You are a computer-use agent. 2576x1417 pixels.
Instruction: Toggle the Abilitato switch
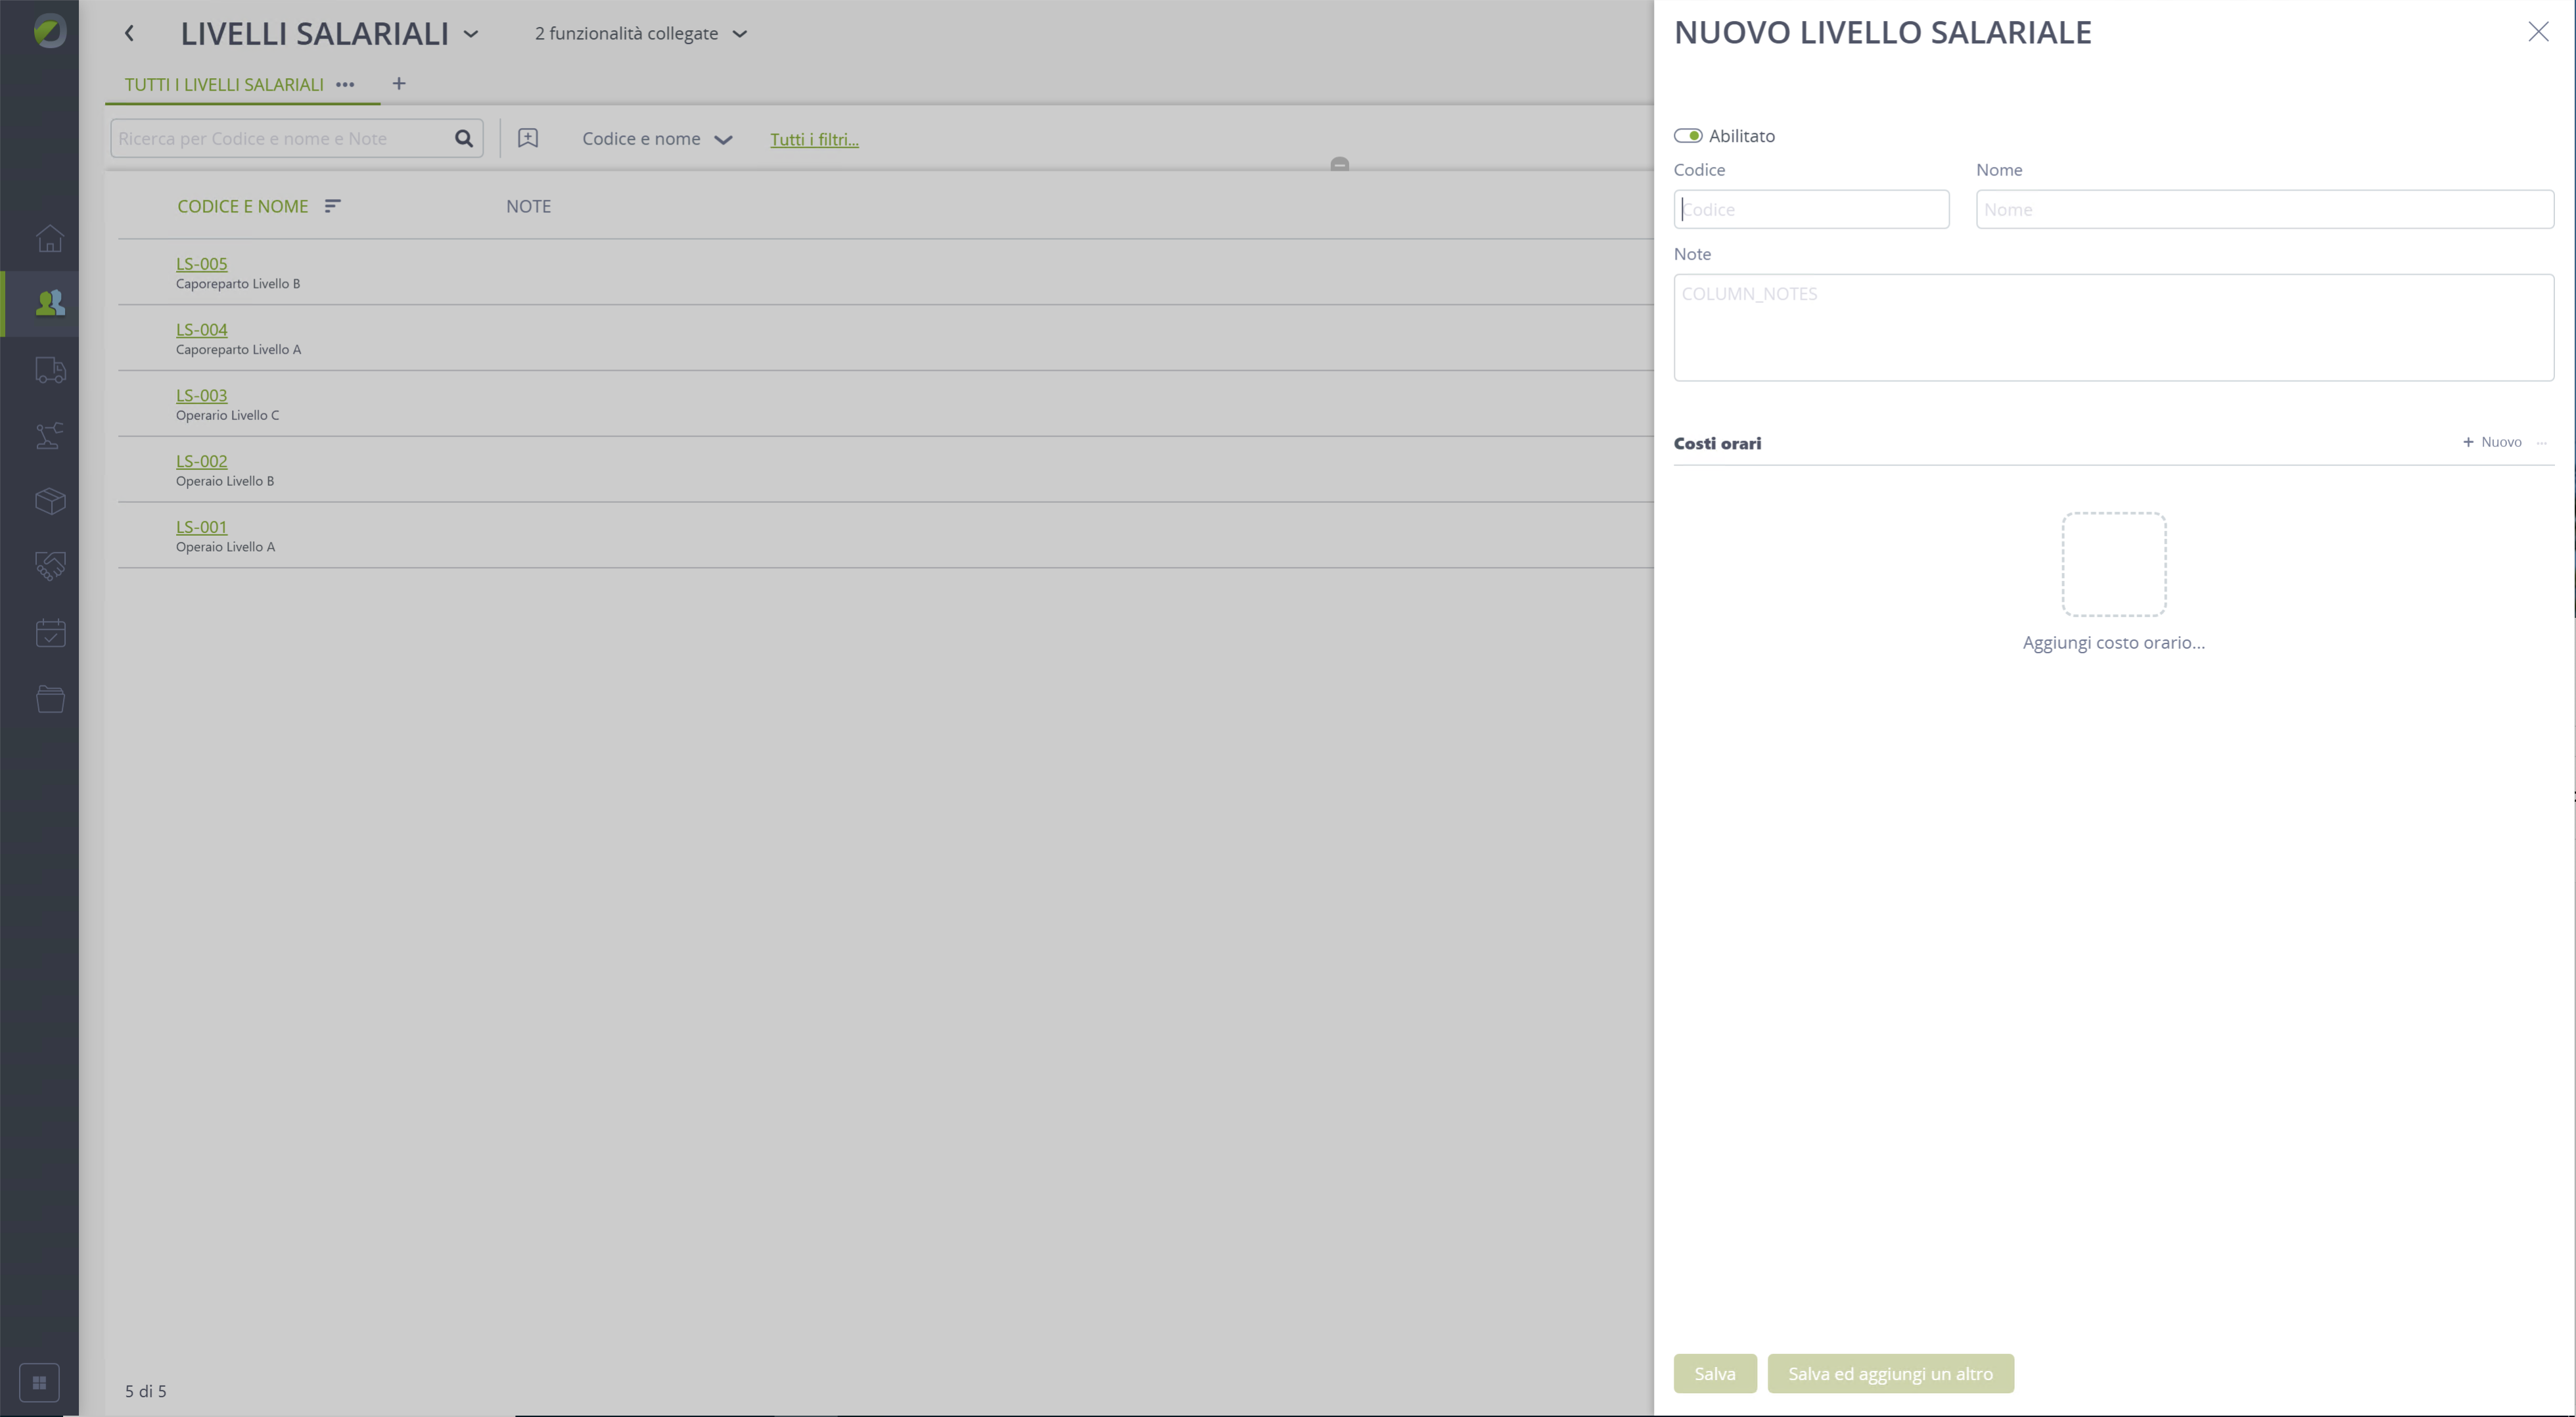[1688, 136]
